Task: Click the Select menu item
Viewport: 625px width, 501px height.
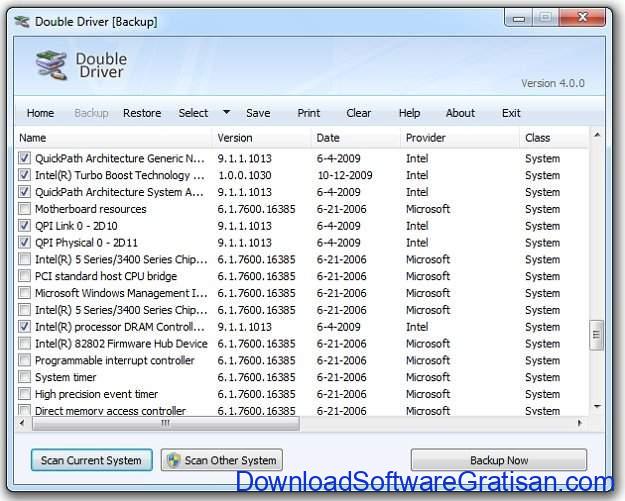Action: point(193,113)
